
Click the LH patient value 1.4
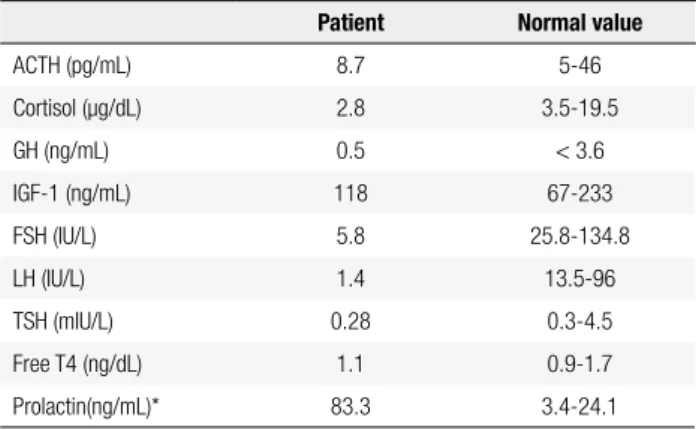[x=350, y=279]
